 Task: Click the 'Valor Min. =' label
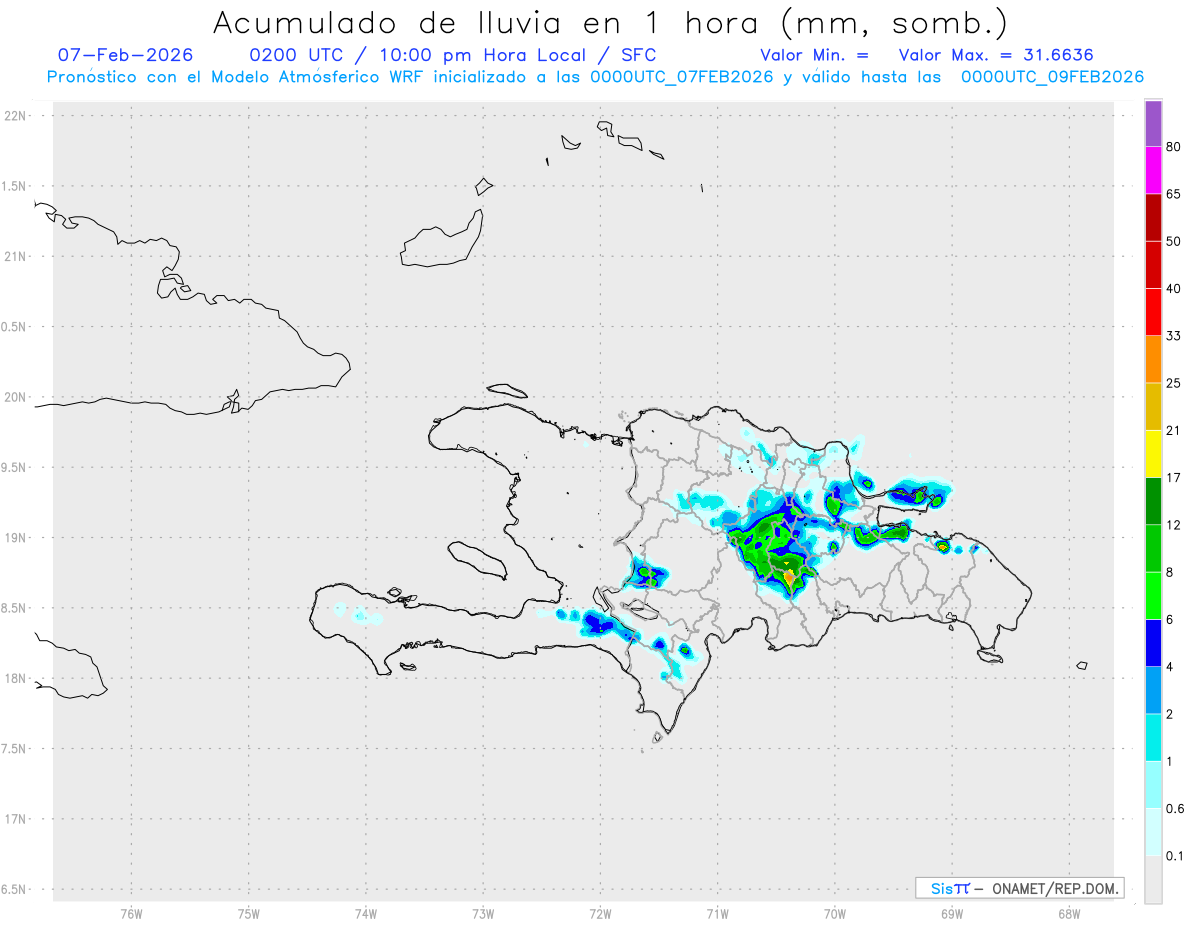814,55
